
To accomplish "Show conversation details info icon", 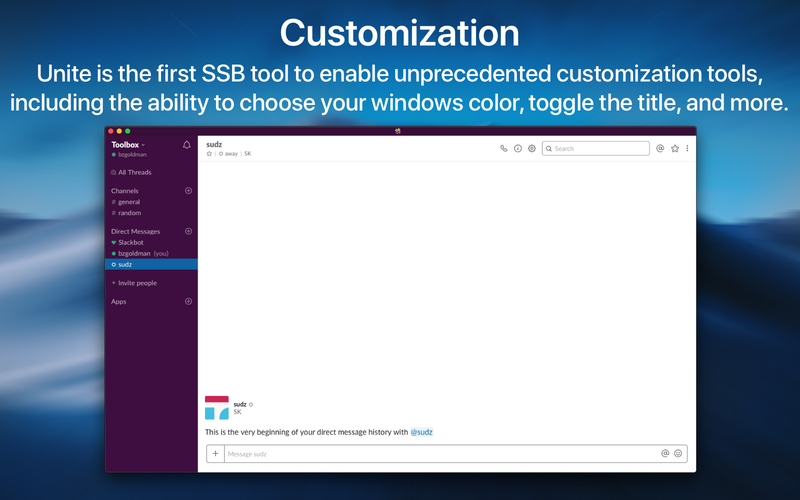I will pyautogui.click(x=518, y=148).
